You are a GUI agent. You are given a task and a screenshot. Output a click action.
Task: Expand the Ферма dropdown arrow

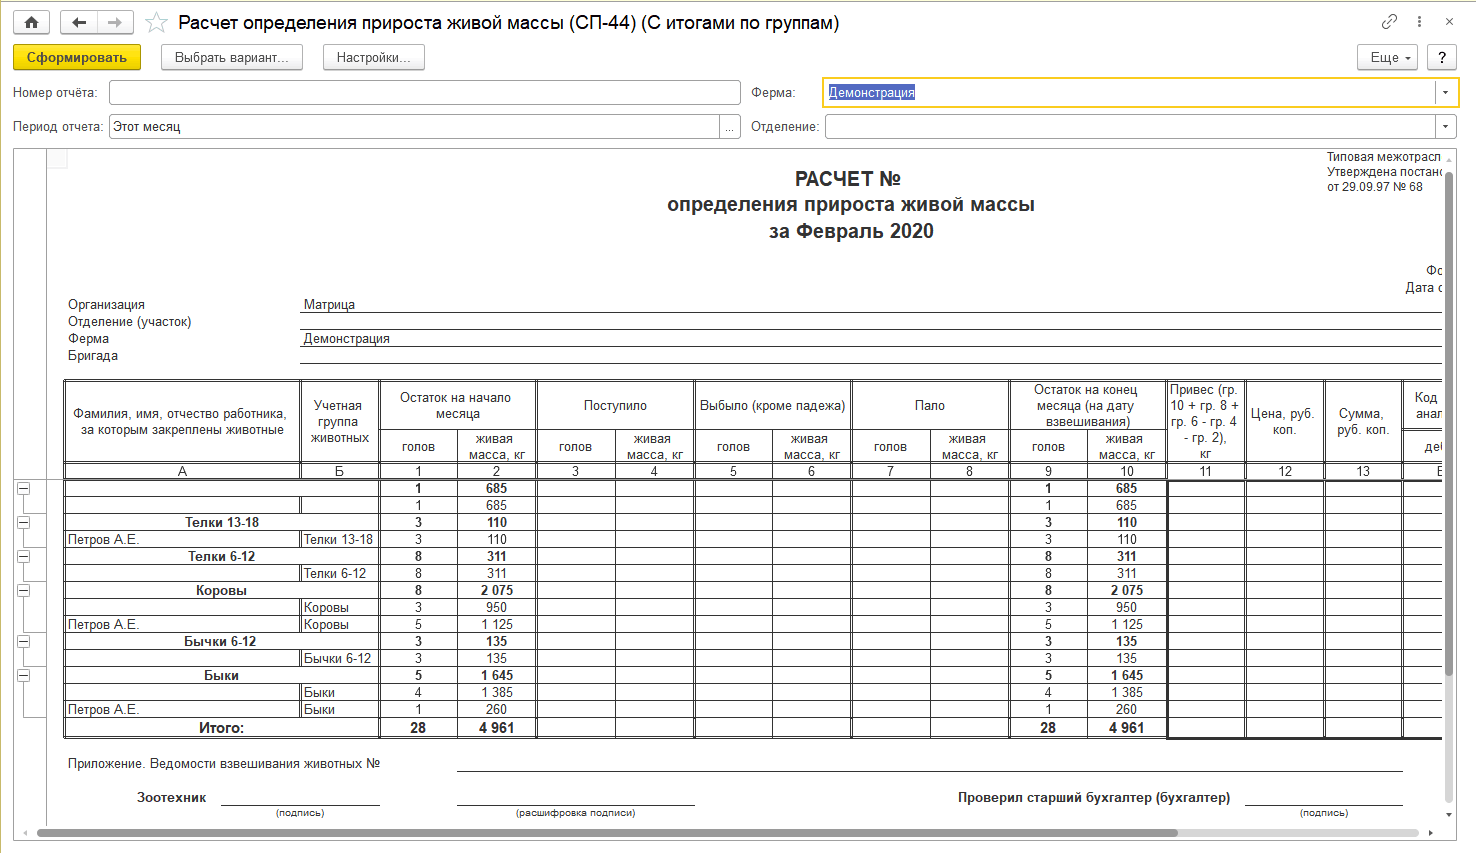pyautogui.click(x=1446, y=92)
